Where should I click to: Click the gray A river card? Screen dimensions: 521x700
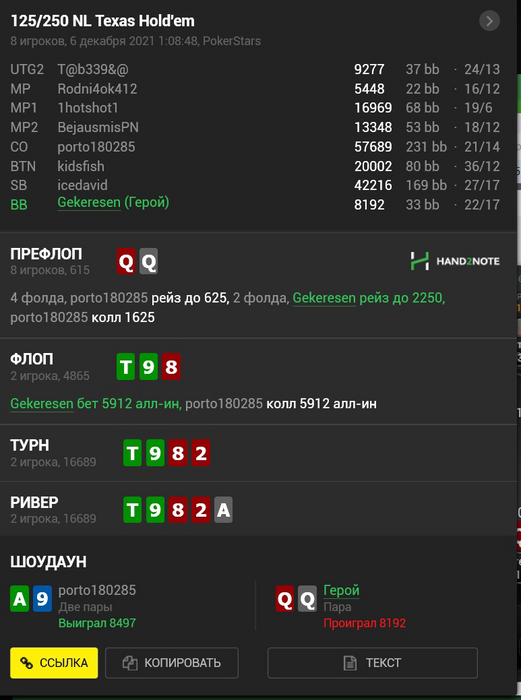click(x=223, y=510)
